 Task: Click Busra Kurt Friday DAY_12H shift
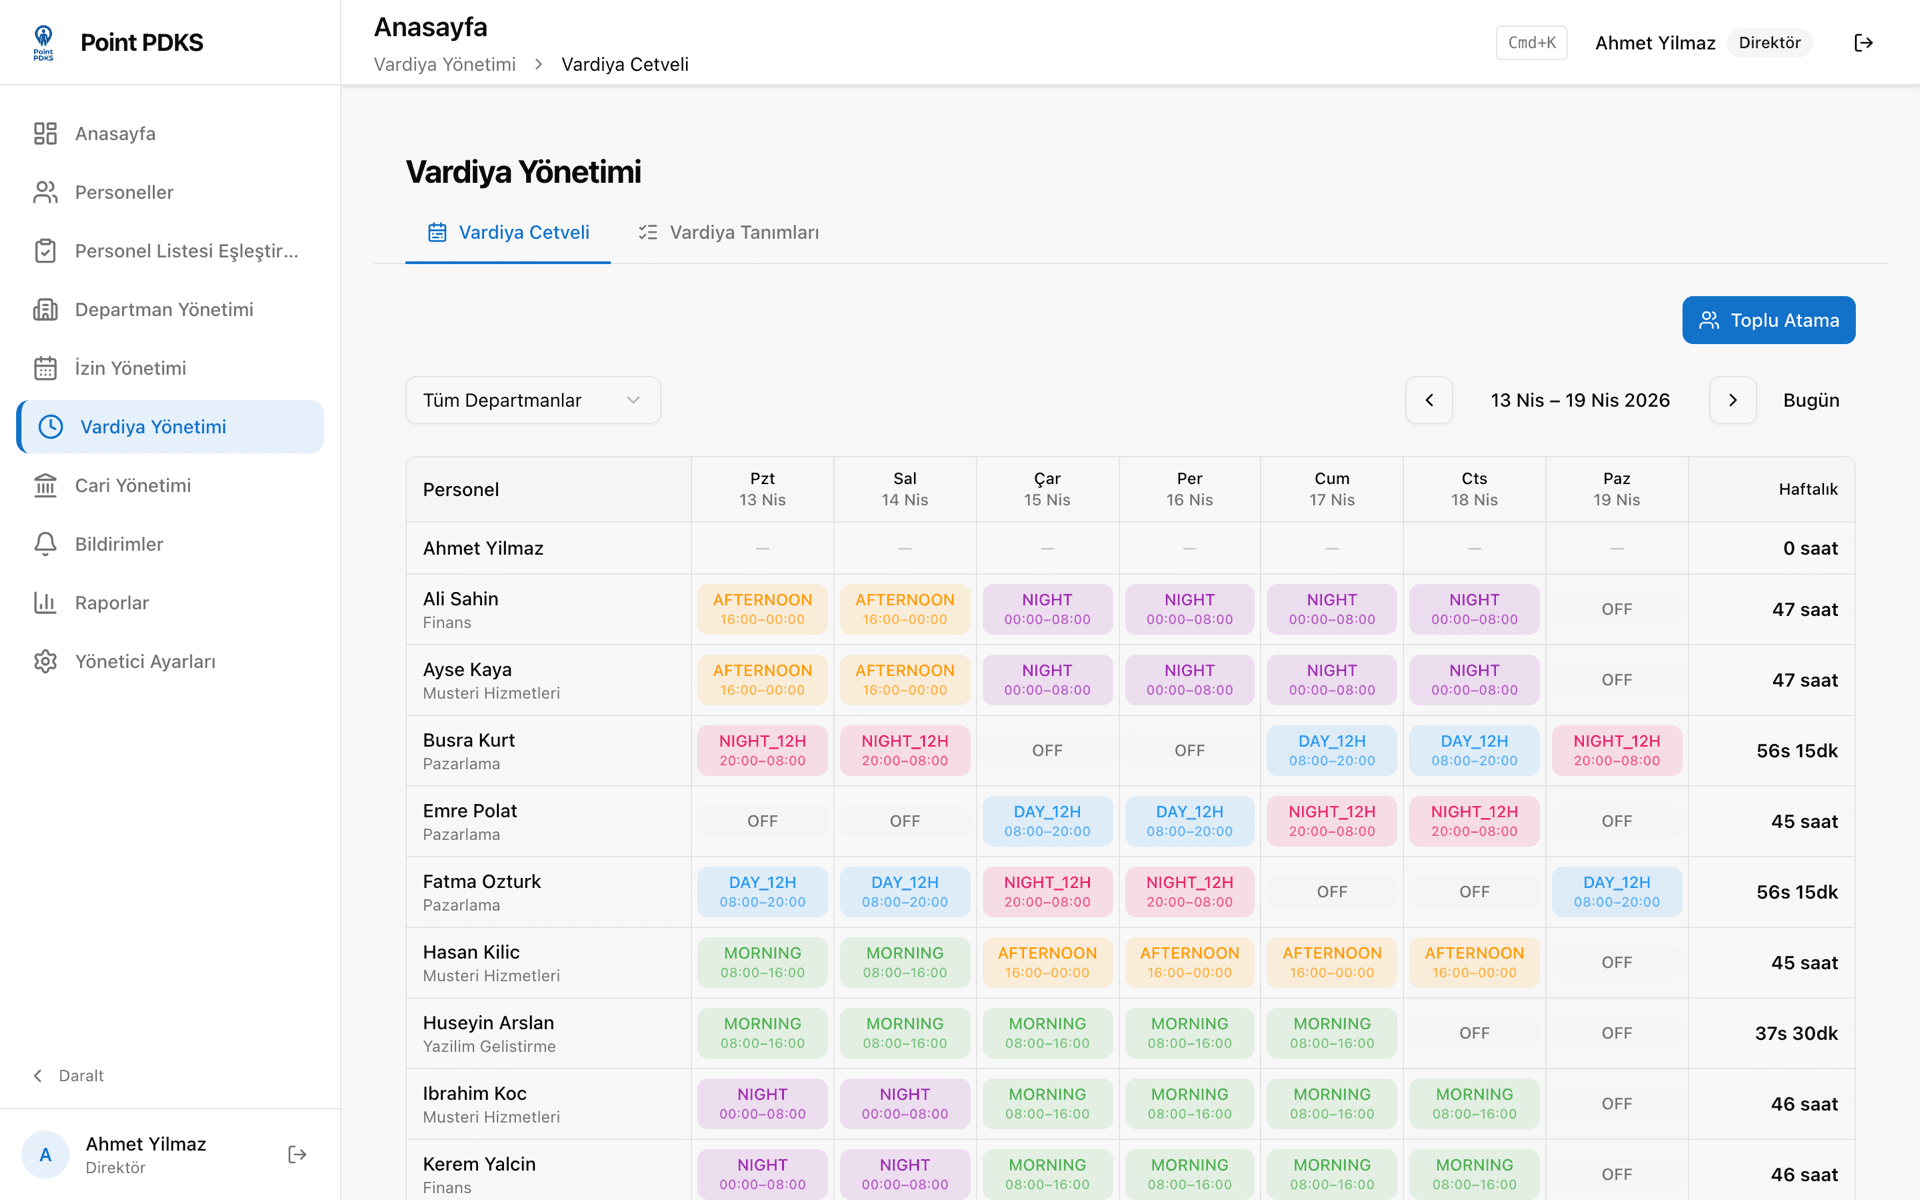click(x=1332, y=750)
